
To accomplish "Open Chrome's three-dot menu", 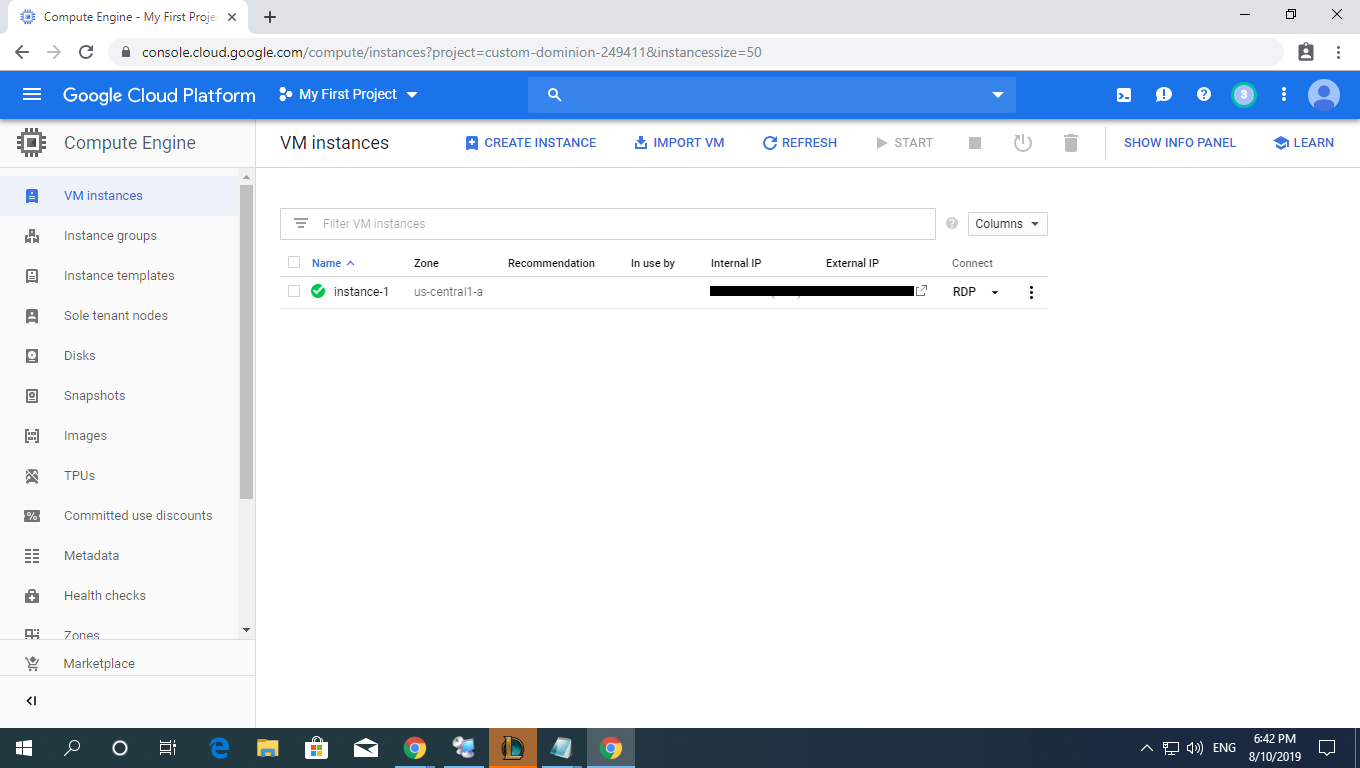I will click(x=1338, y=52).
